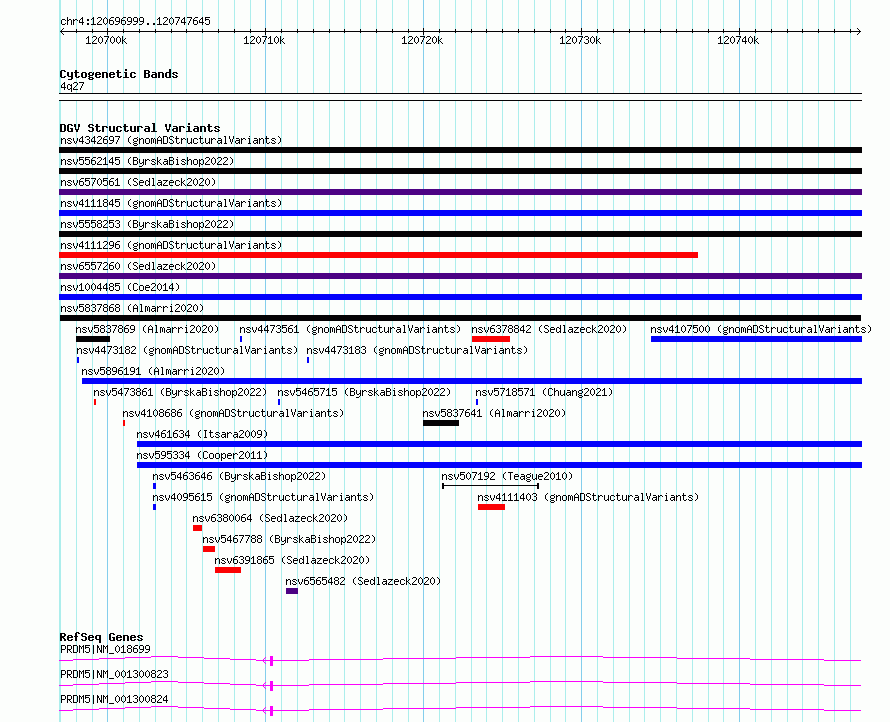The width and height of the screenshot is (890, 722).
Task: Select blue bar under nsv1004485
Action: pyautogui.click(x=460, y=297)
